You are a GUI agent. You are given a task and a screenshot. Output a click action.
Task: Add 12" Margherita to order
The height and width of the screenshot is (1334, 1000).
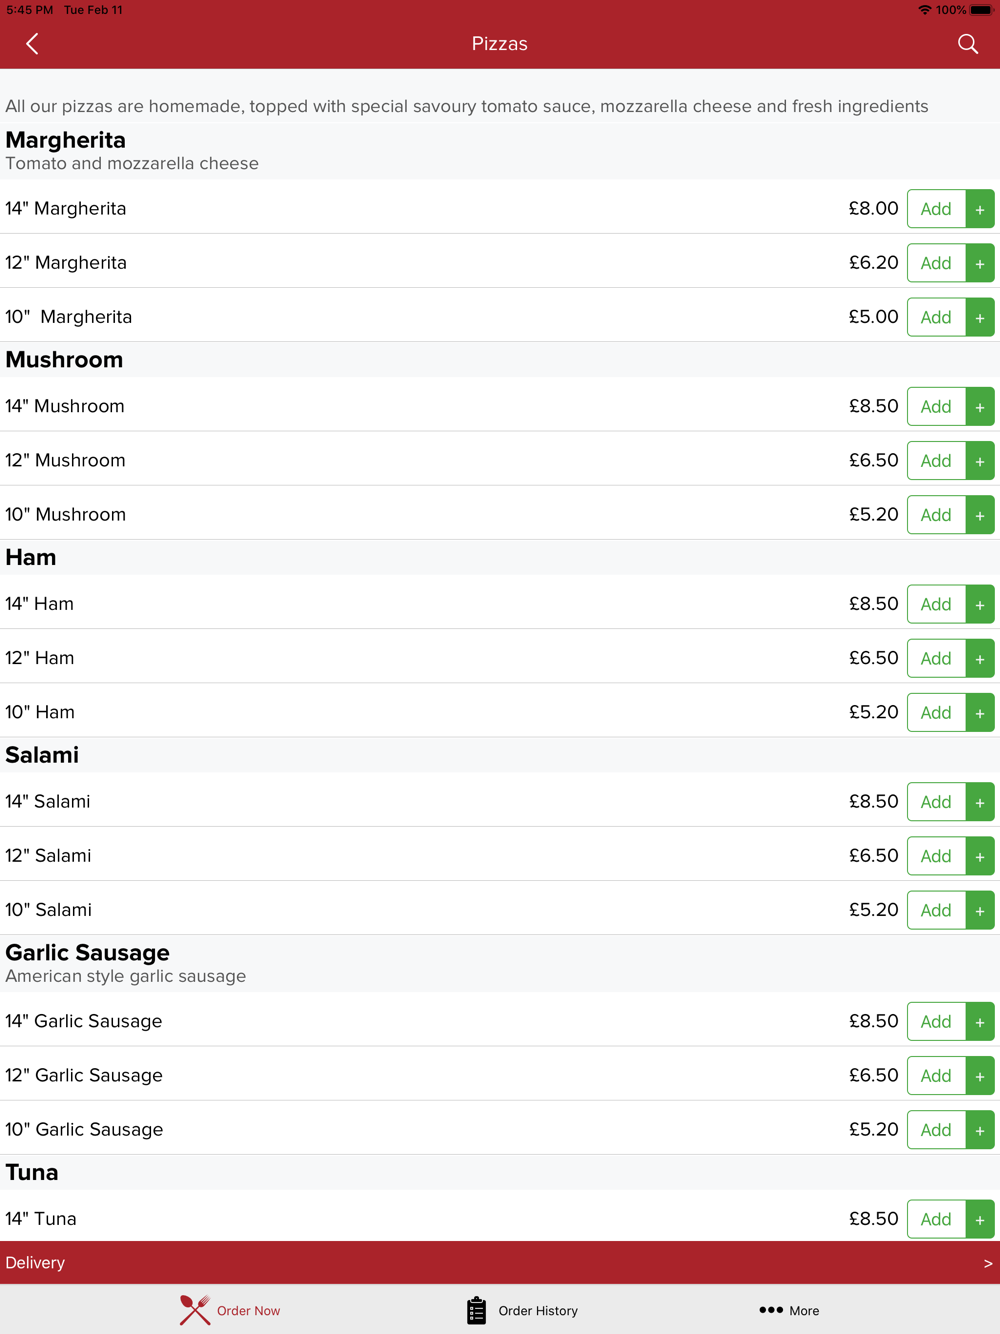[x=936, y=263]
